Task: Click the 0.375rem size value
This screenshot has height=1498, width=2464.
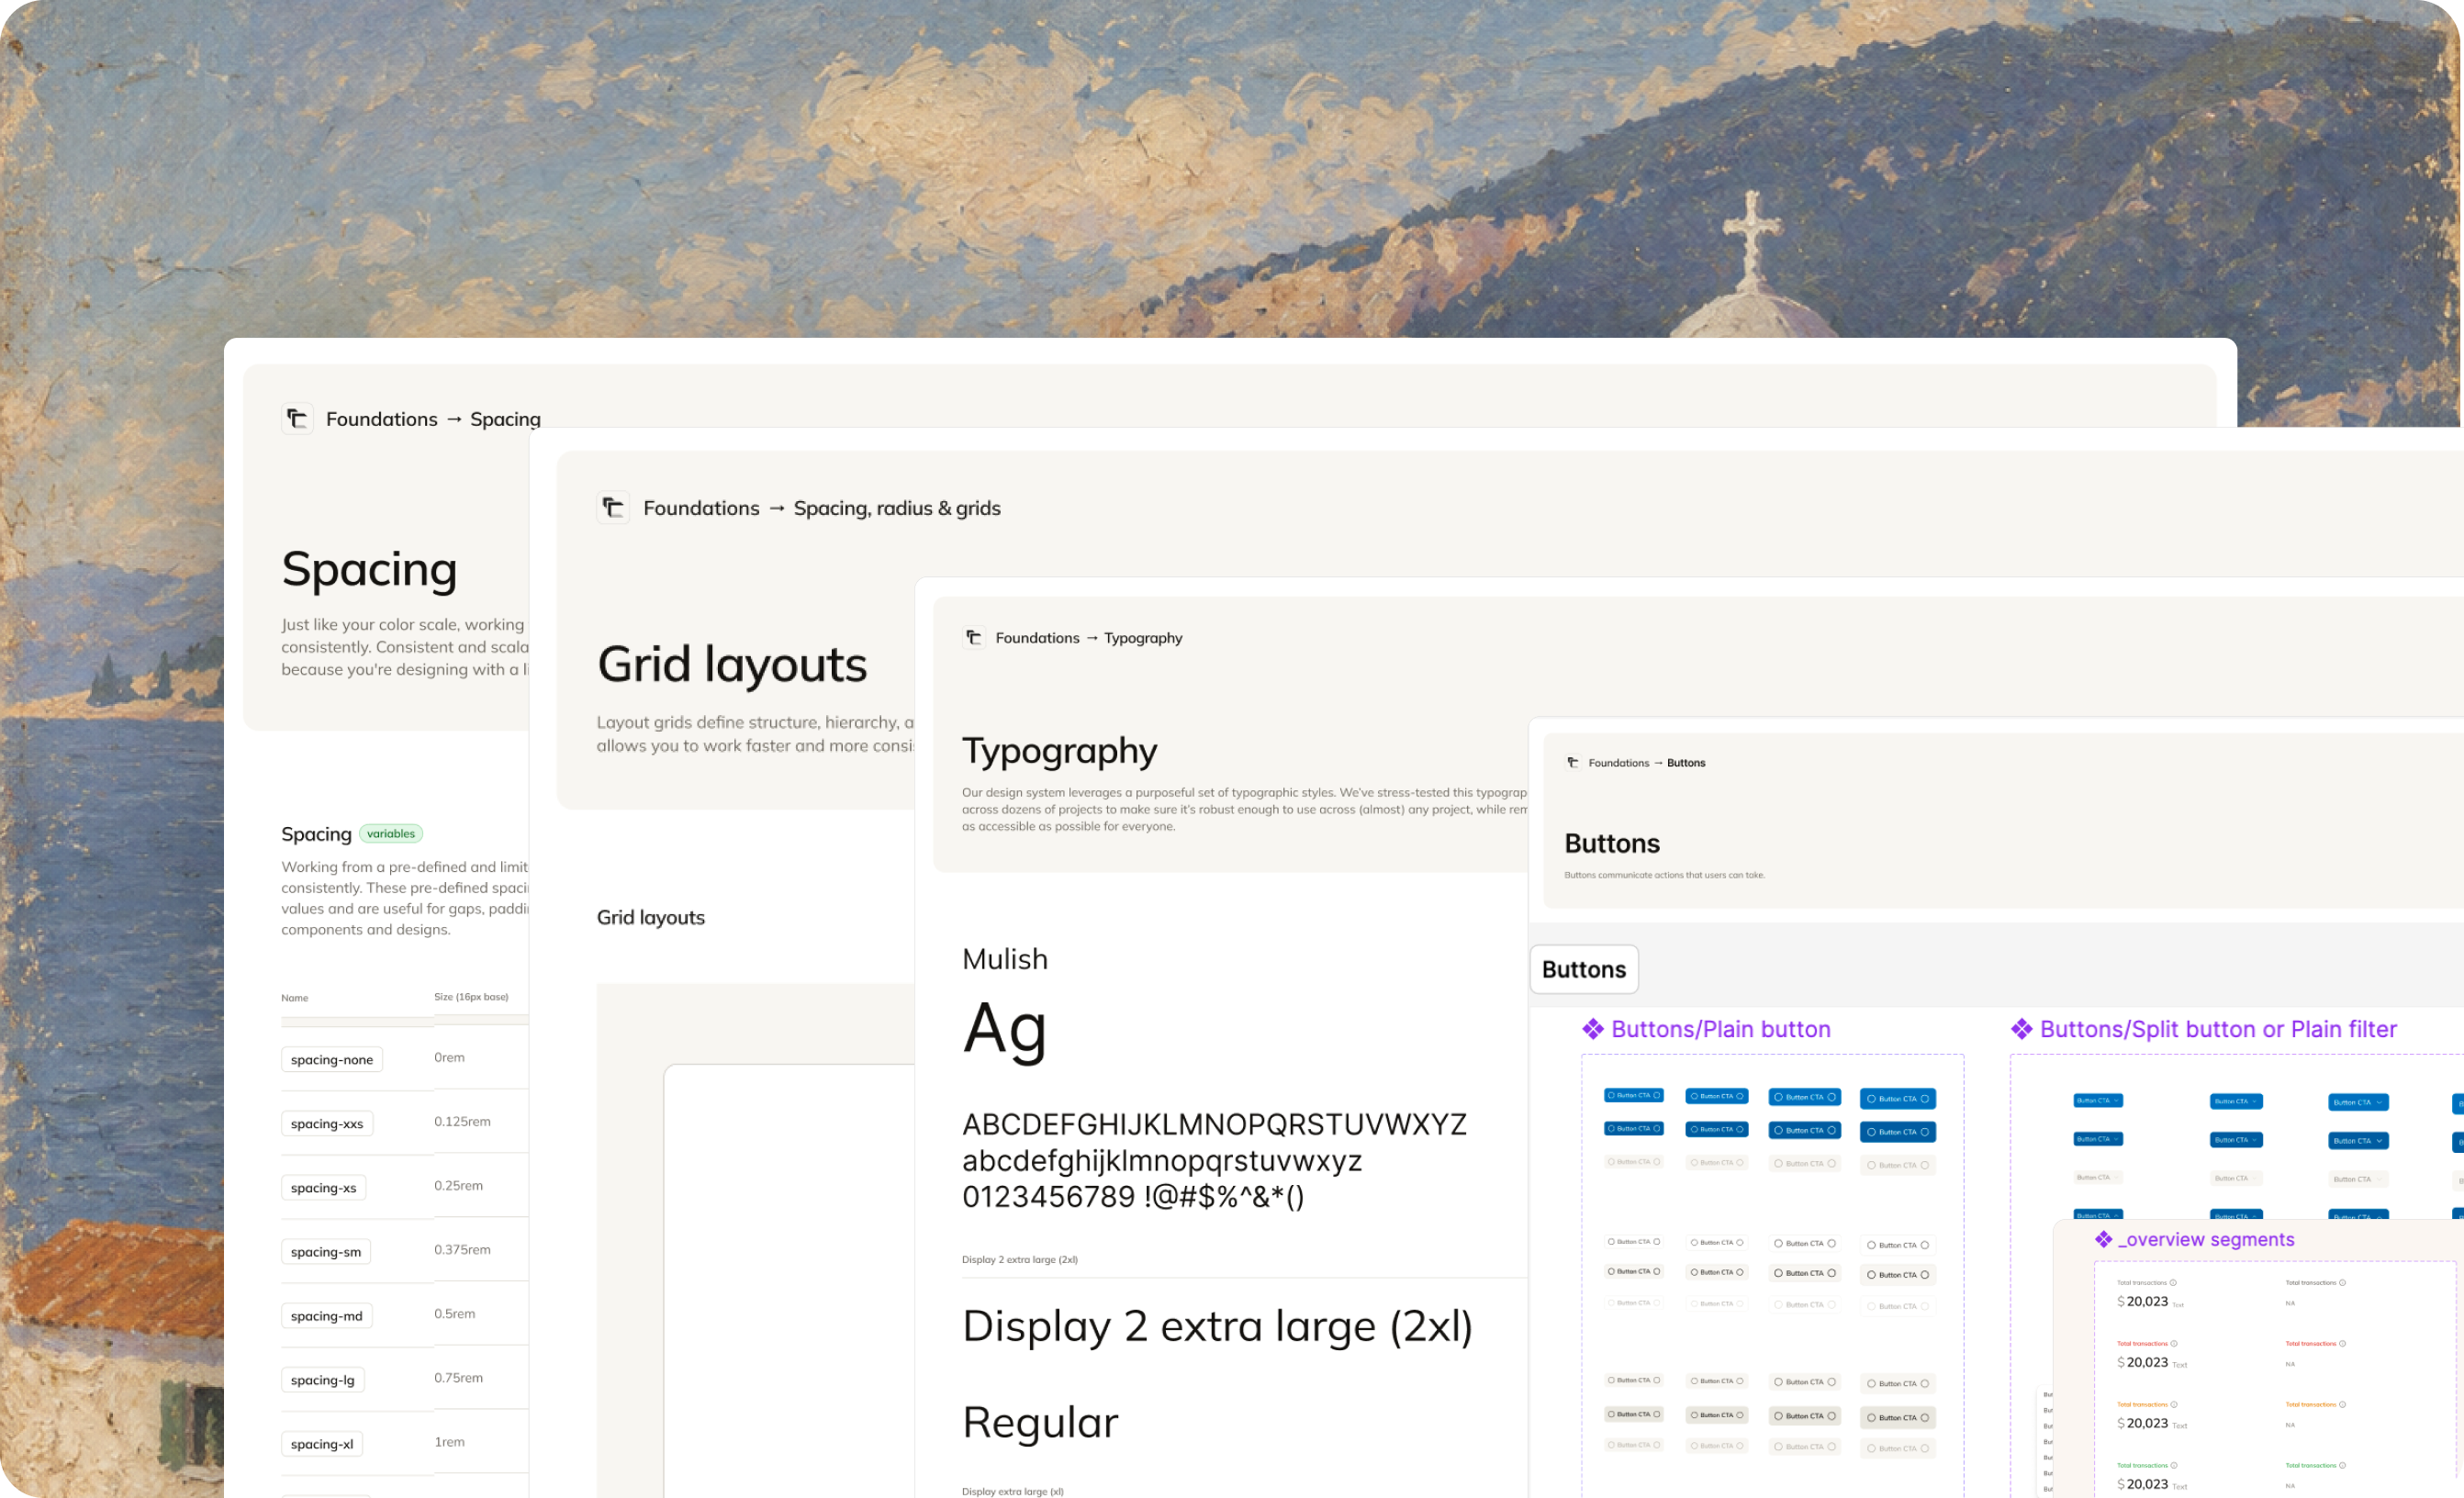Action: click(x=462, y=1249)
